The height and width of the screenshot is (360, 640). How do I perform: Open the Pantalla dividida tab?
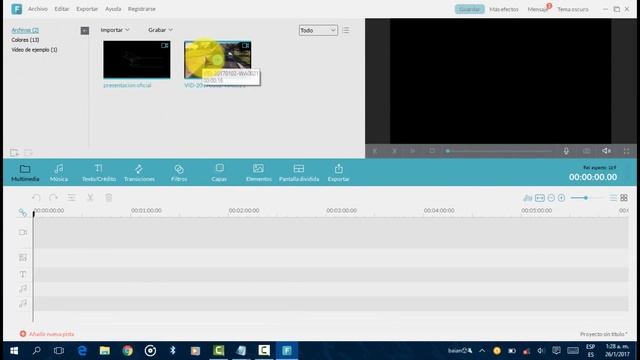point(299,173)
